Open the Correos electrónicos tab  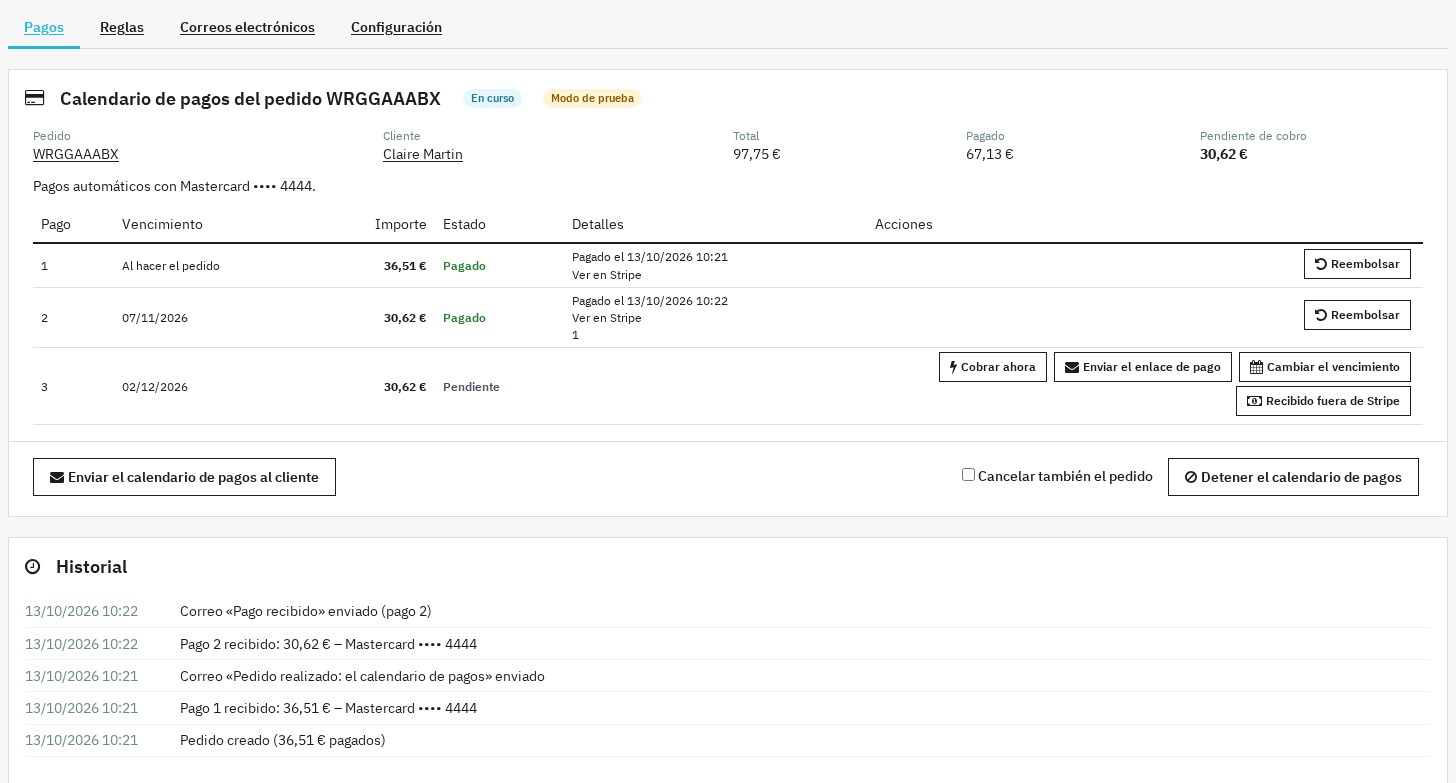247,27
